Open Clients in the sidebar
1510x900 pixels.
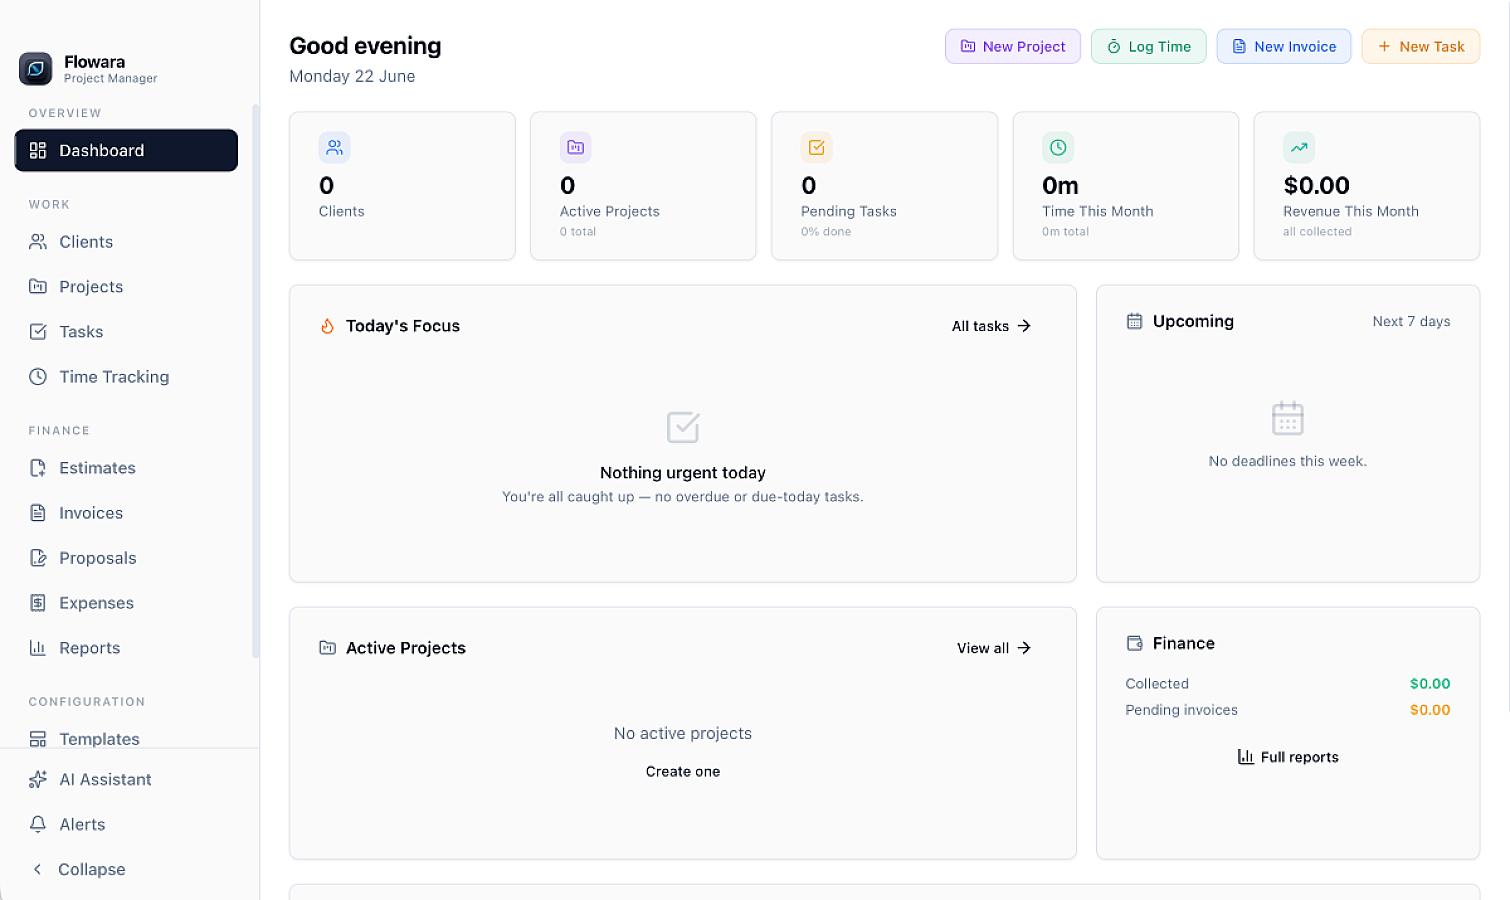click(x=126, y=242)
